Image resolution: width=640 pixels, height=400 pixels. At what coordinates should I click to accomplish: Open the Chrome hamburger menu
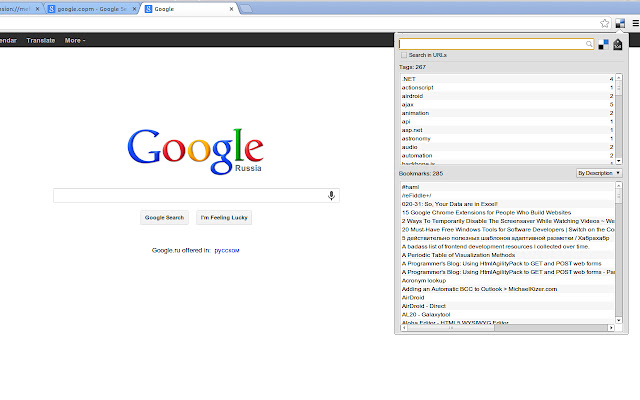point(636,23)
